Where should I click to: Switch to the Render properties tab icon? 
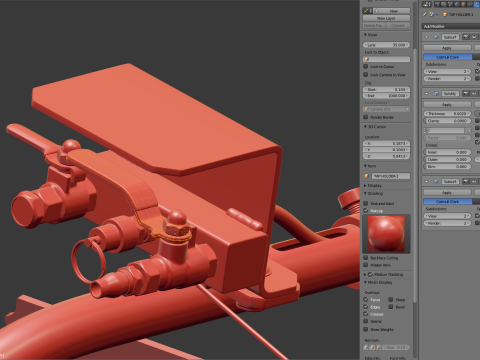[x=437, y=4]
